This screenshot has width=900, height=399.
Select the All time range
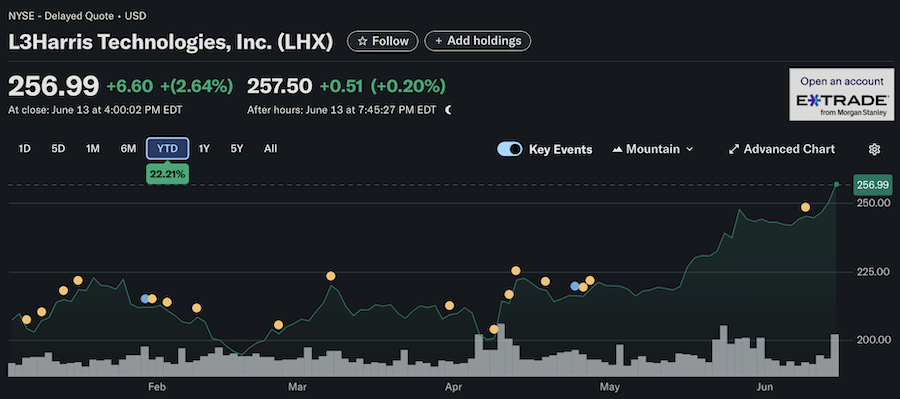270,149
